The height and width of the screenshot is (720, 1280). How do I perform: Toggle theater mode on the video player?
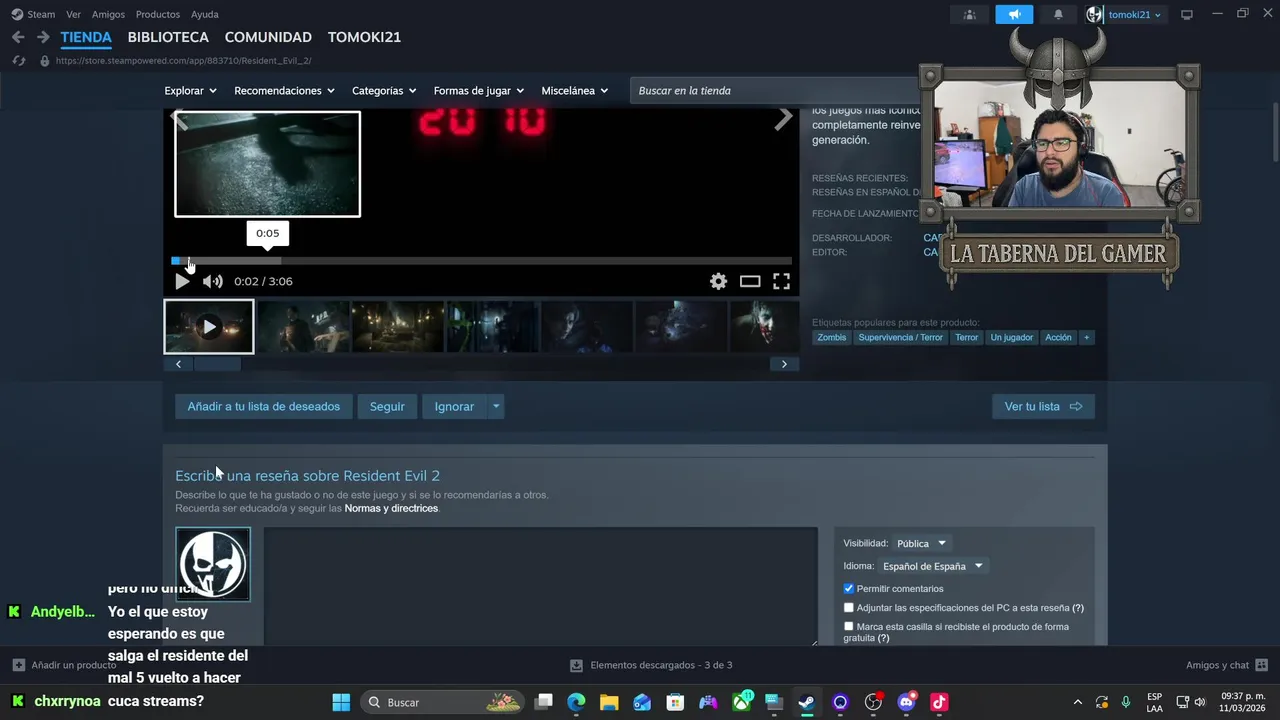[750, 282]
